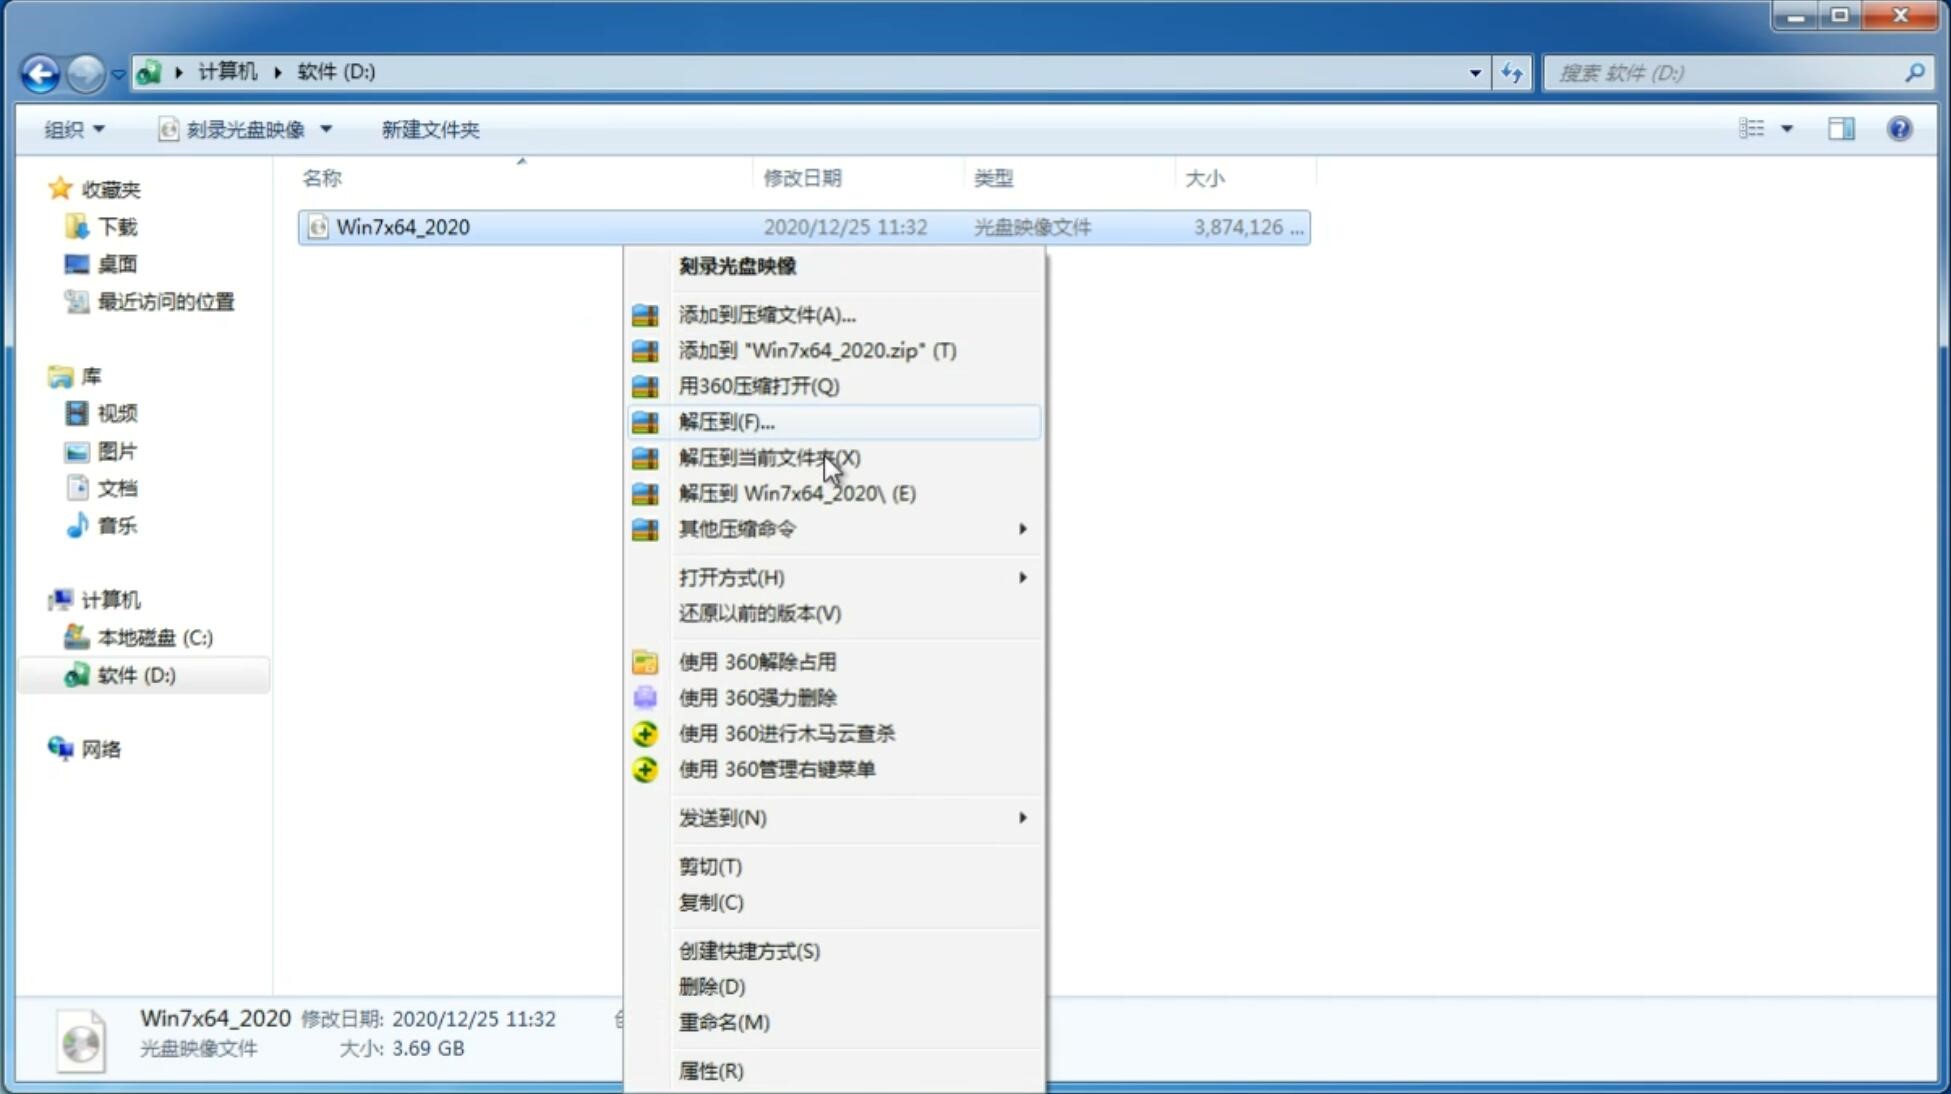Click 重命名 to rename the file
Screen dimensions: 1951x1094
(724, 1022)
